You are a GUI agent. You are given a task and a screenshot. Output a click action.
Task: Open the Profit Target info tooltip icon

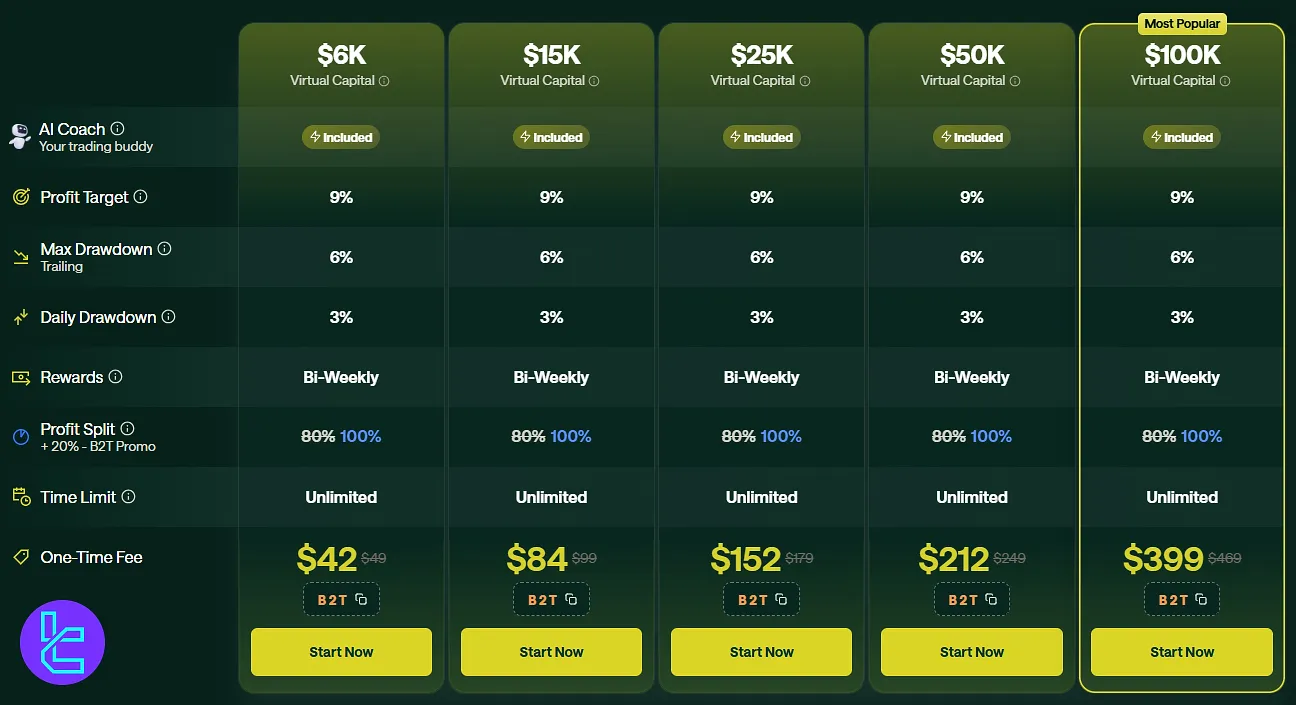pos(140,197)
